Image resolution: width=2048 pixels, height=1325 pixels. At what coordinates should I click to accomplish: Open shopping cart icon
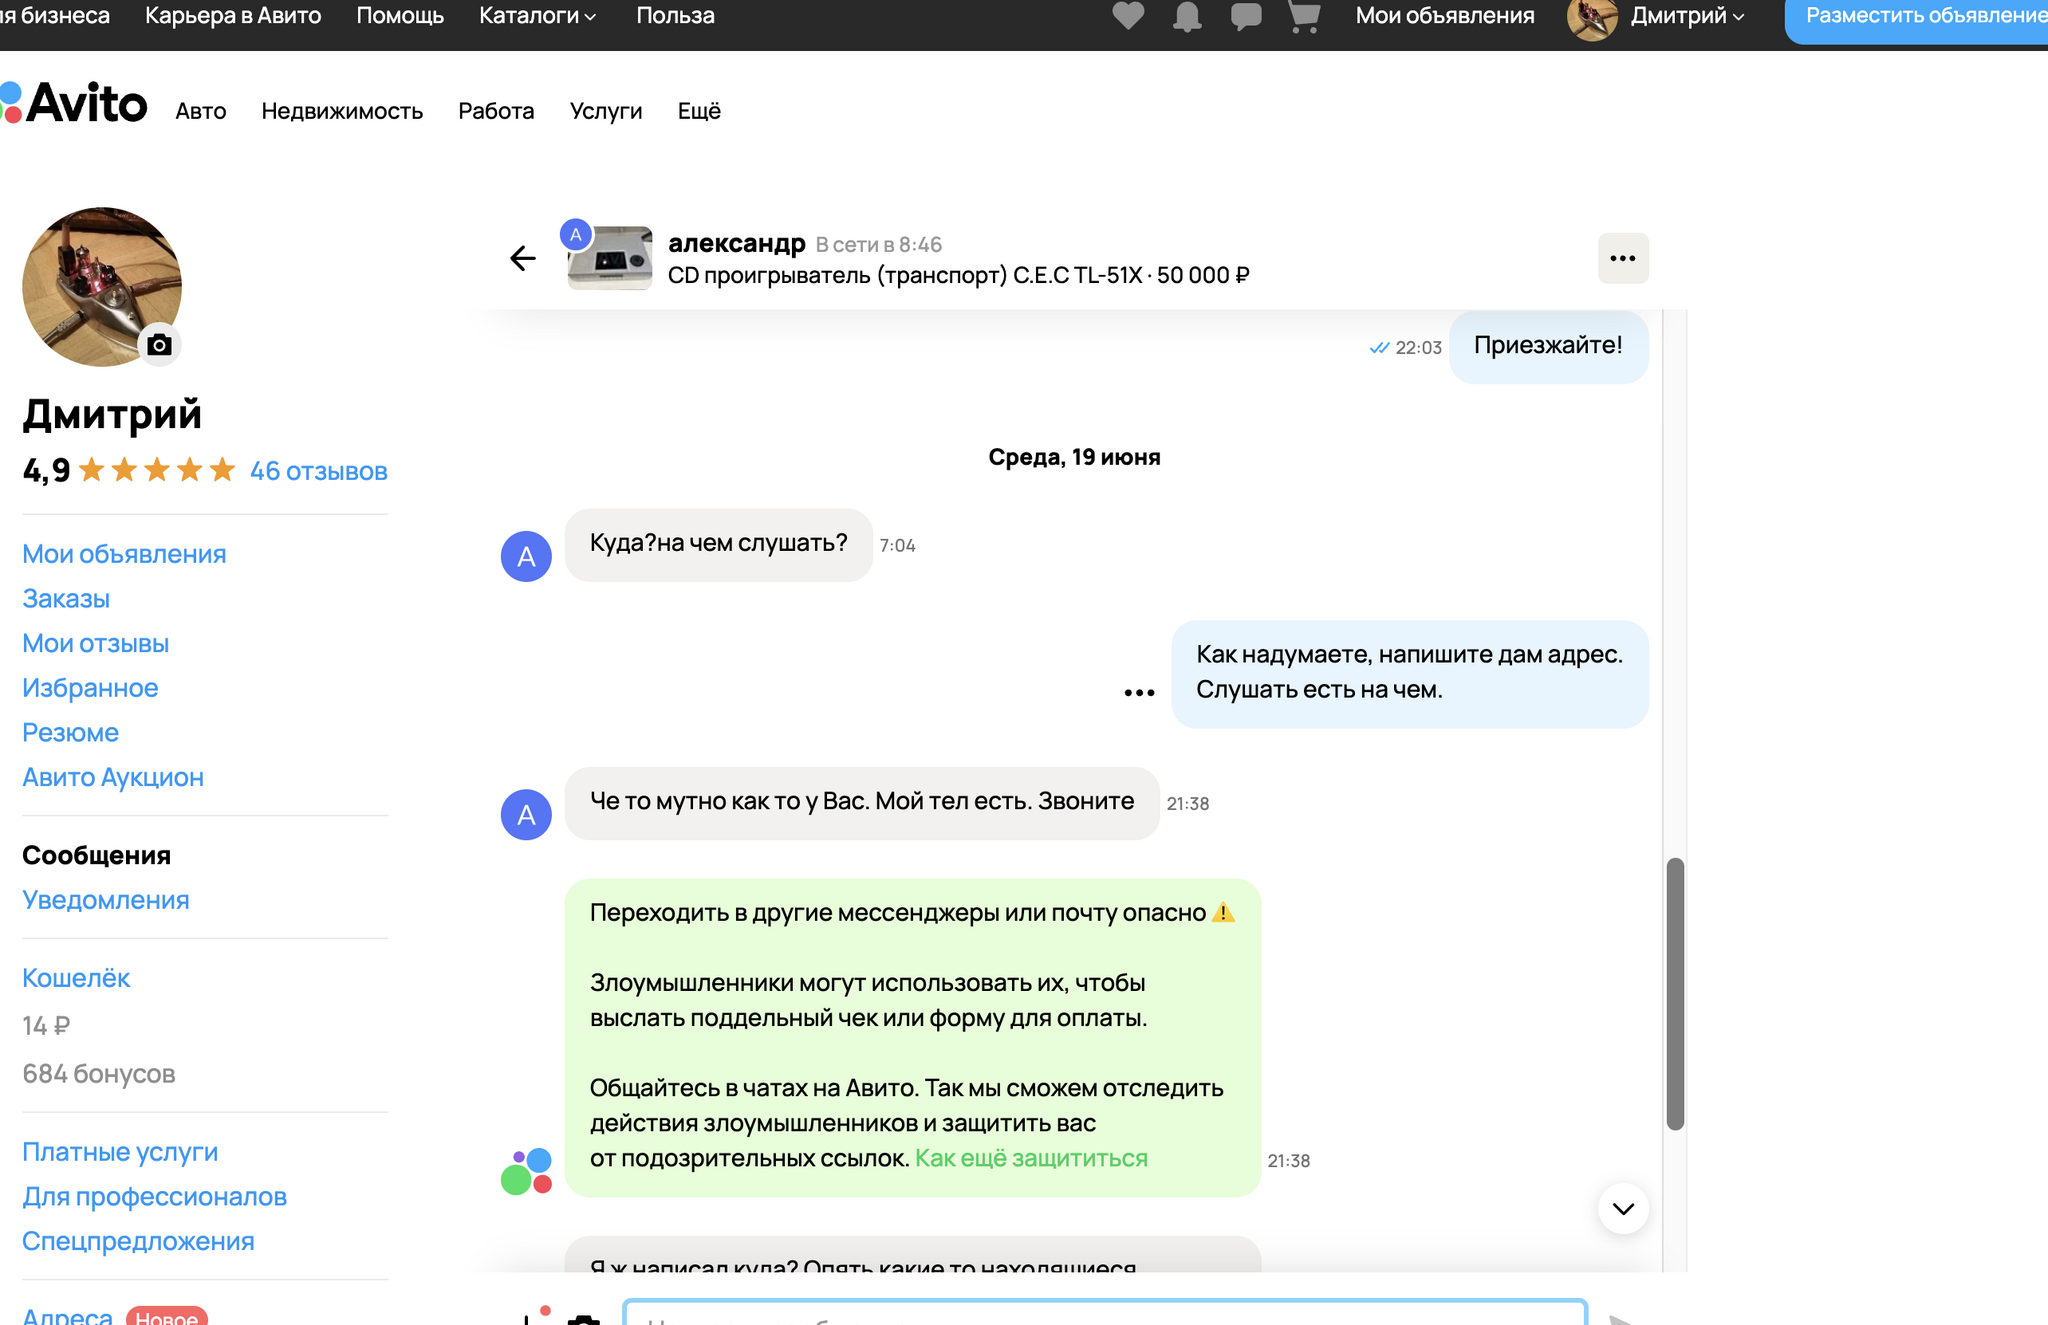click(1304, 16)
